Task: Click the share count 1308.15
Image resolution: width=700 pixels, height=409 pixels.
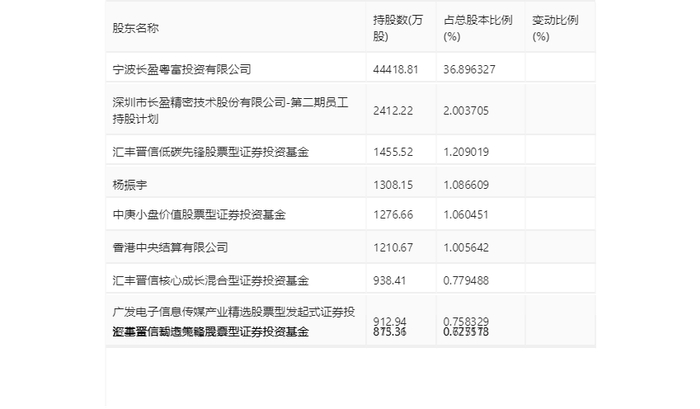Action: pos(393,185)
